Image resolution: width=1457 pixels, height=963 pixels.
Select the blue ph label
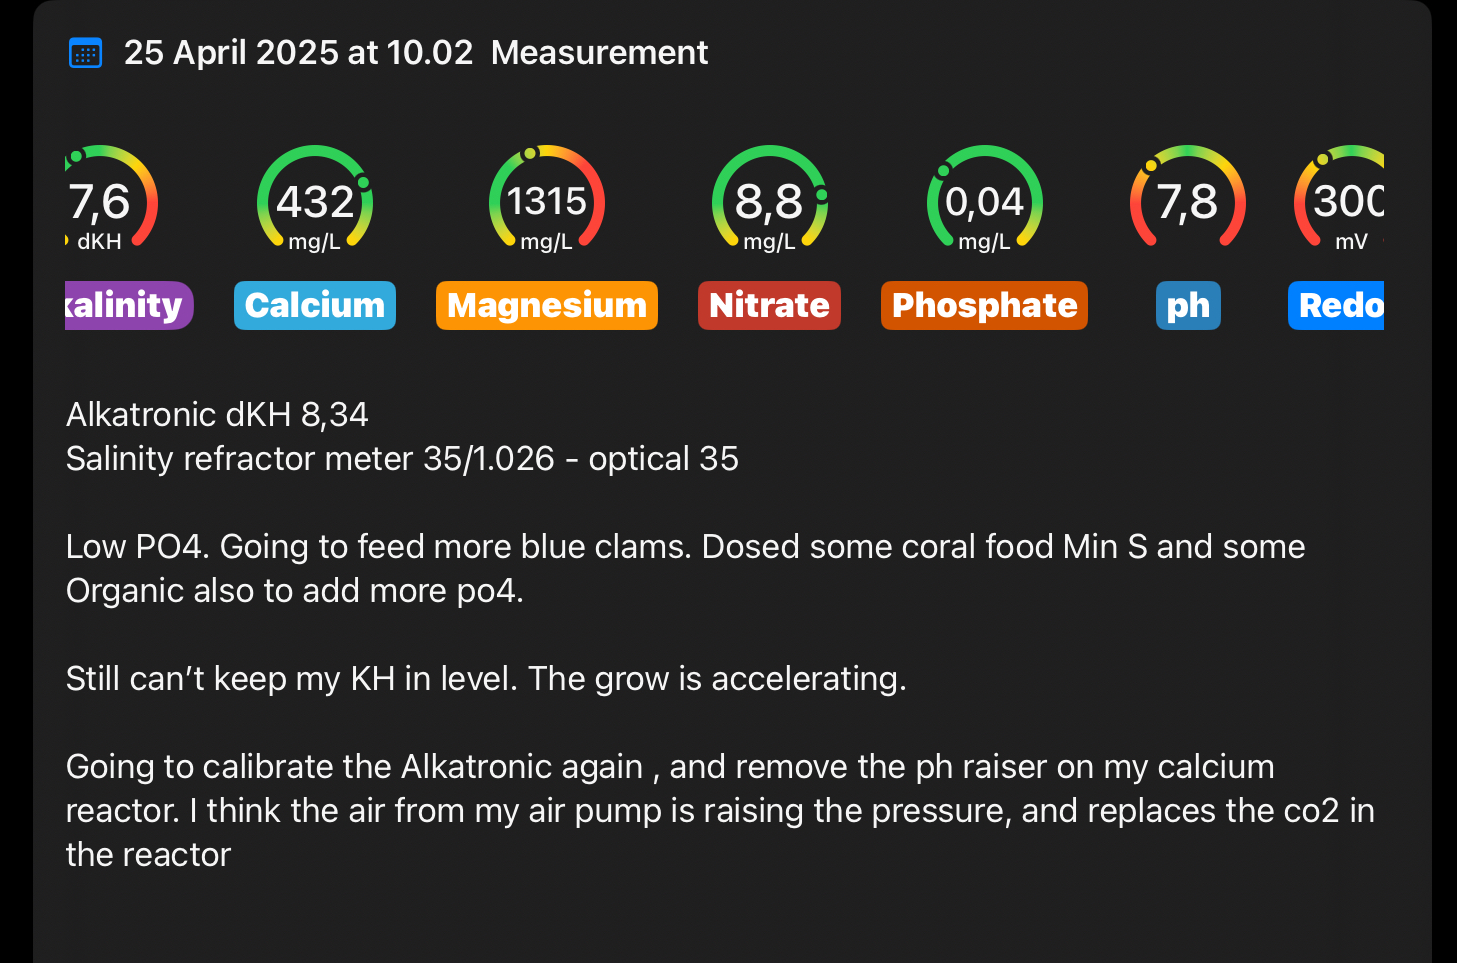(x=1188, y=305)
